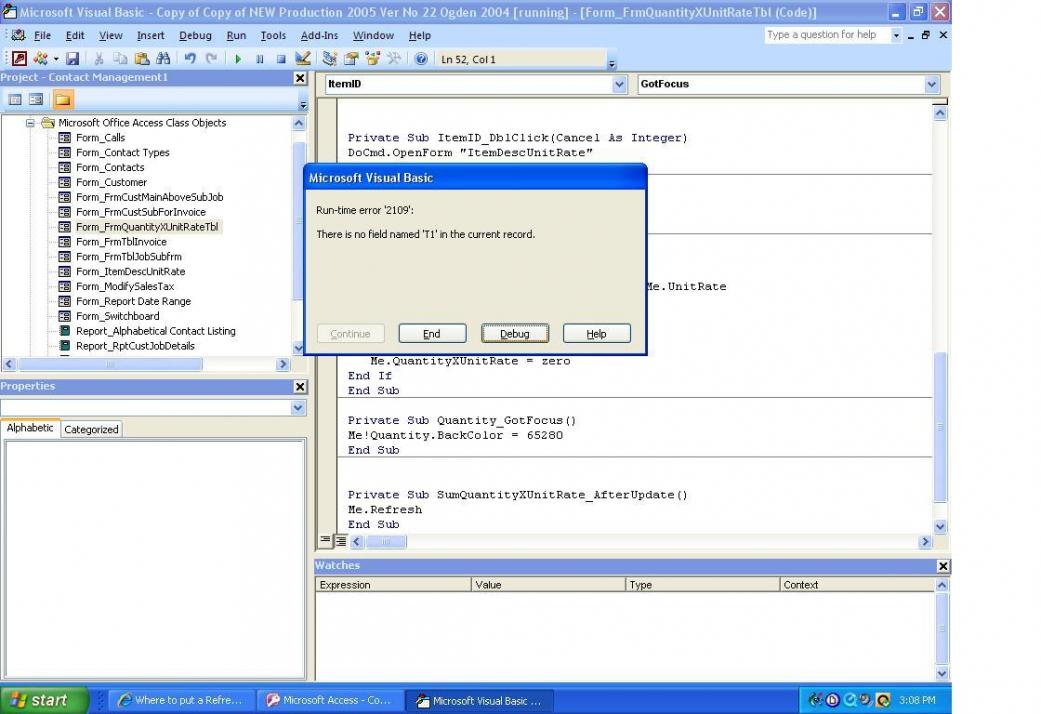Toggle Folders button in Project pane
This screenshot has width=1041, height=714.
(x=63, y=100)
